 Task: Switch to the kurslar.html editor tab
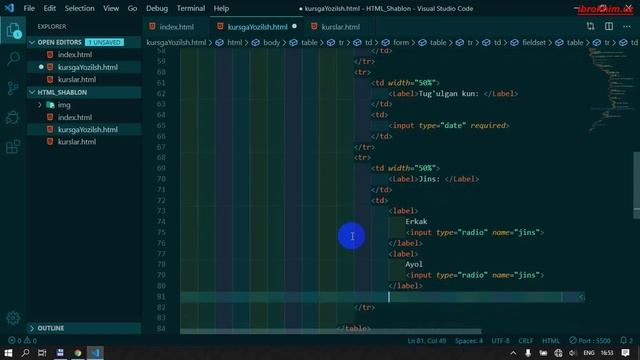(x=340, y=27)
